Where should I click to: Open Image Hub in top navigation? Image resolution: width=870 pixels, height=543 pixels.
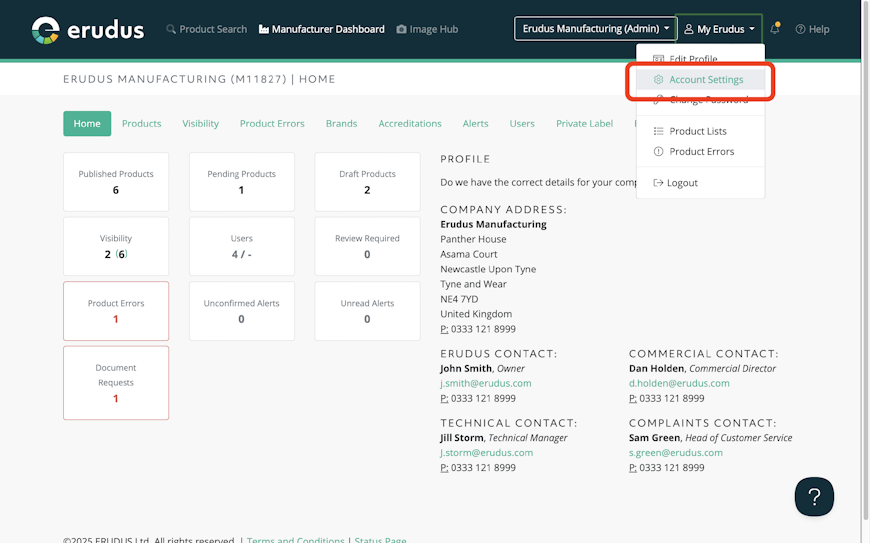(x=427, y=29)
